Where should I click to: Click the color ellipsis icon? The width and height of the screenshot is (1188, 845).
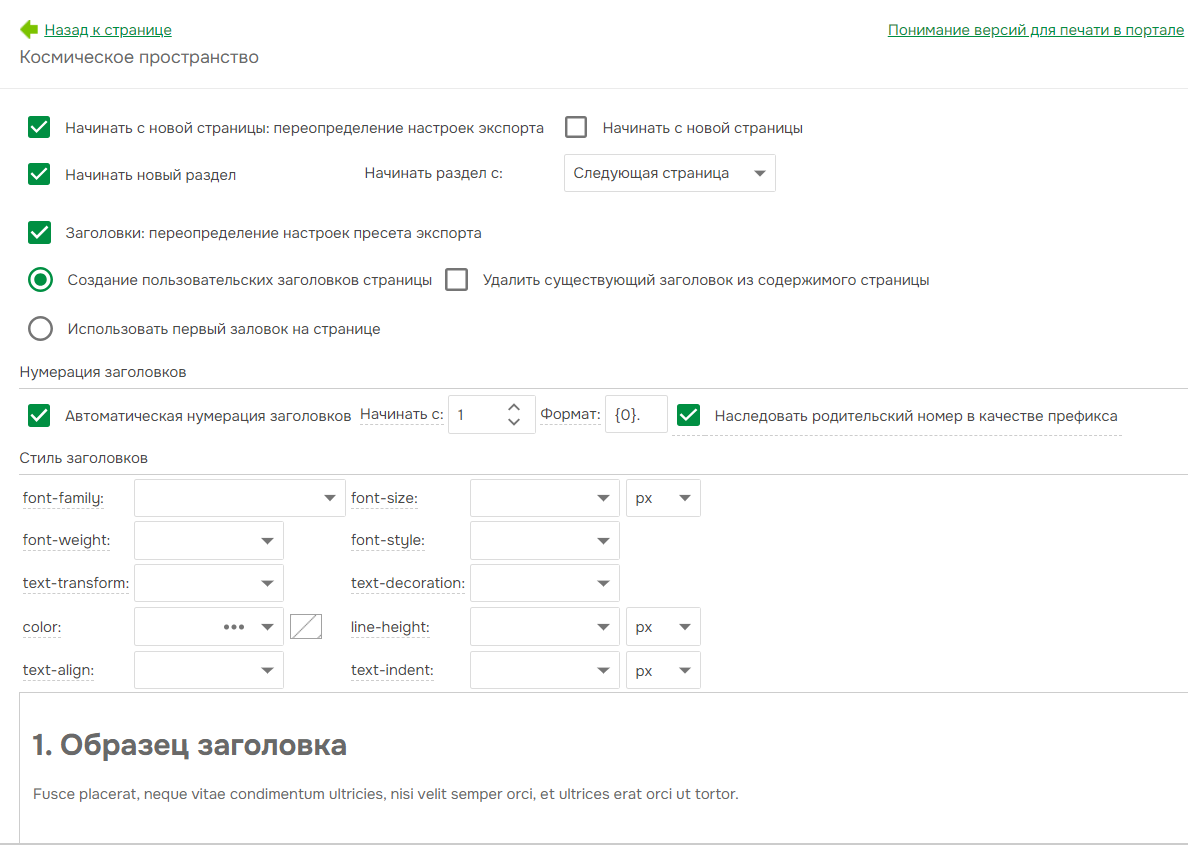(x=234, y=627)
